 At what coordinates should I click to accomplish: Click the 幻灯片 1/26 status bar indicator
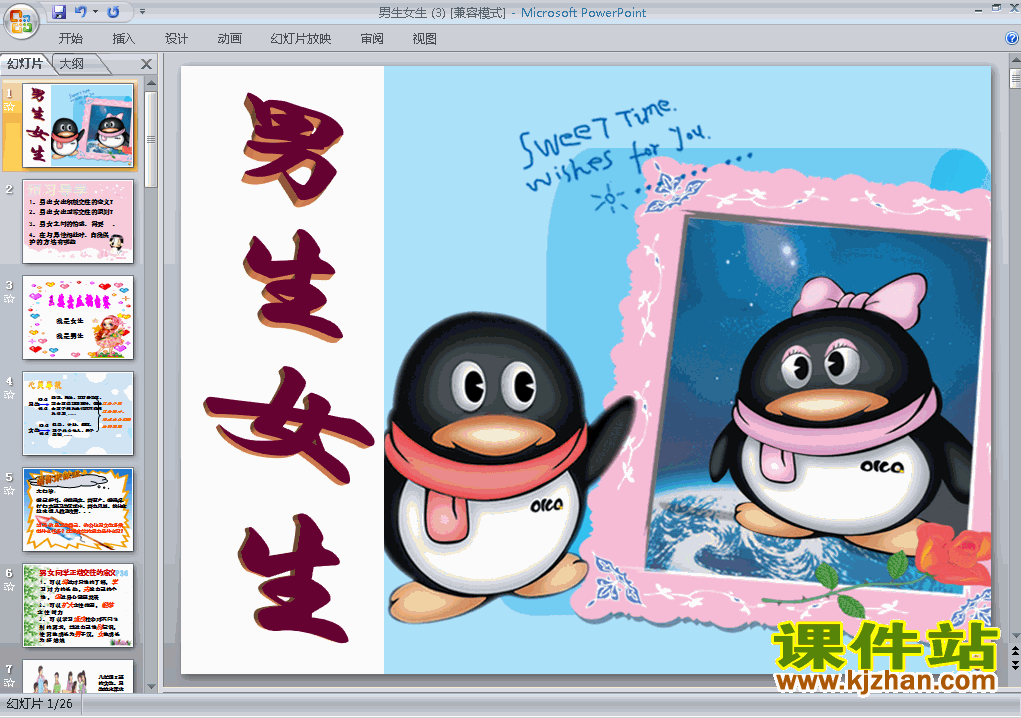(x=40, y=704)
